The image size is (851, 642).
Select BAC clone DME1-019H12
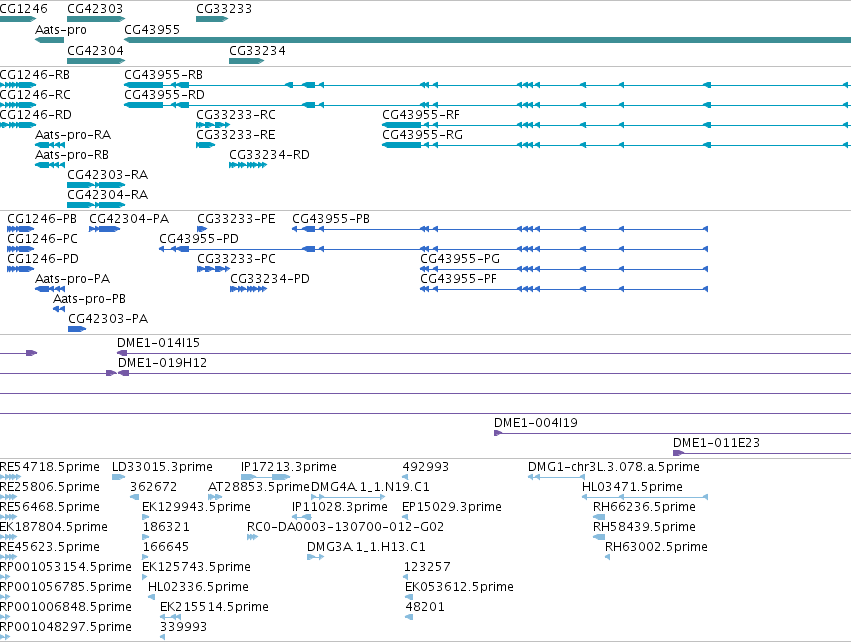coord(162,363)
